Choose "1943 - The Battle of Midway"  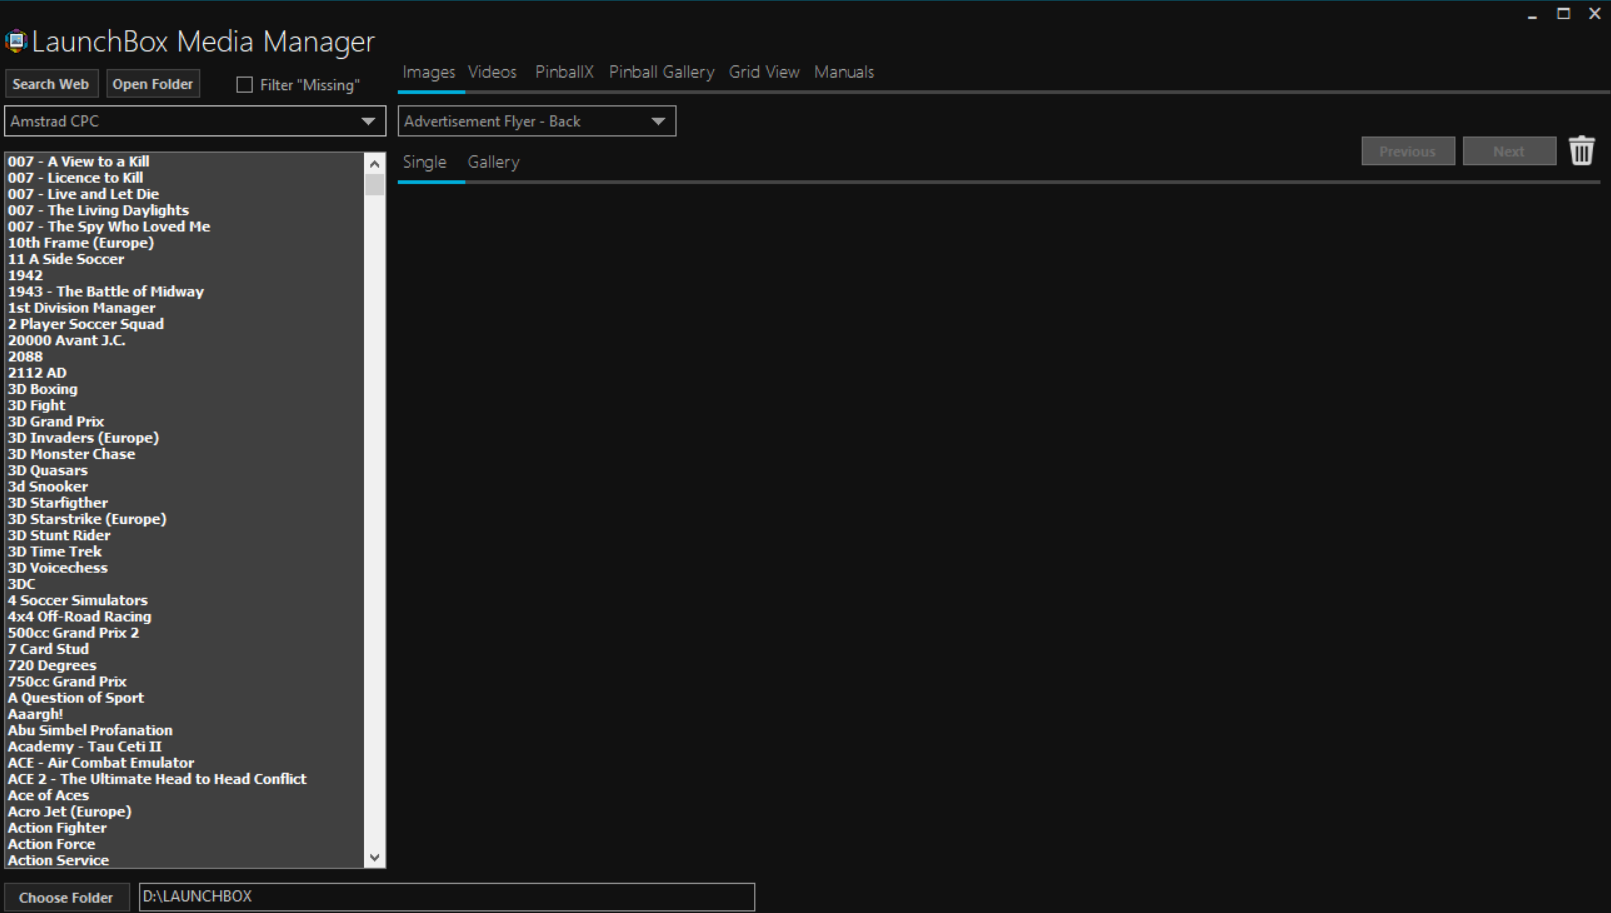106,291
